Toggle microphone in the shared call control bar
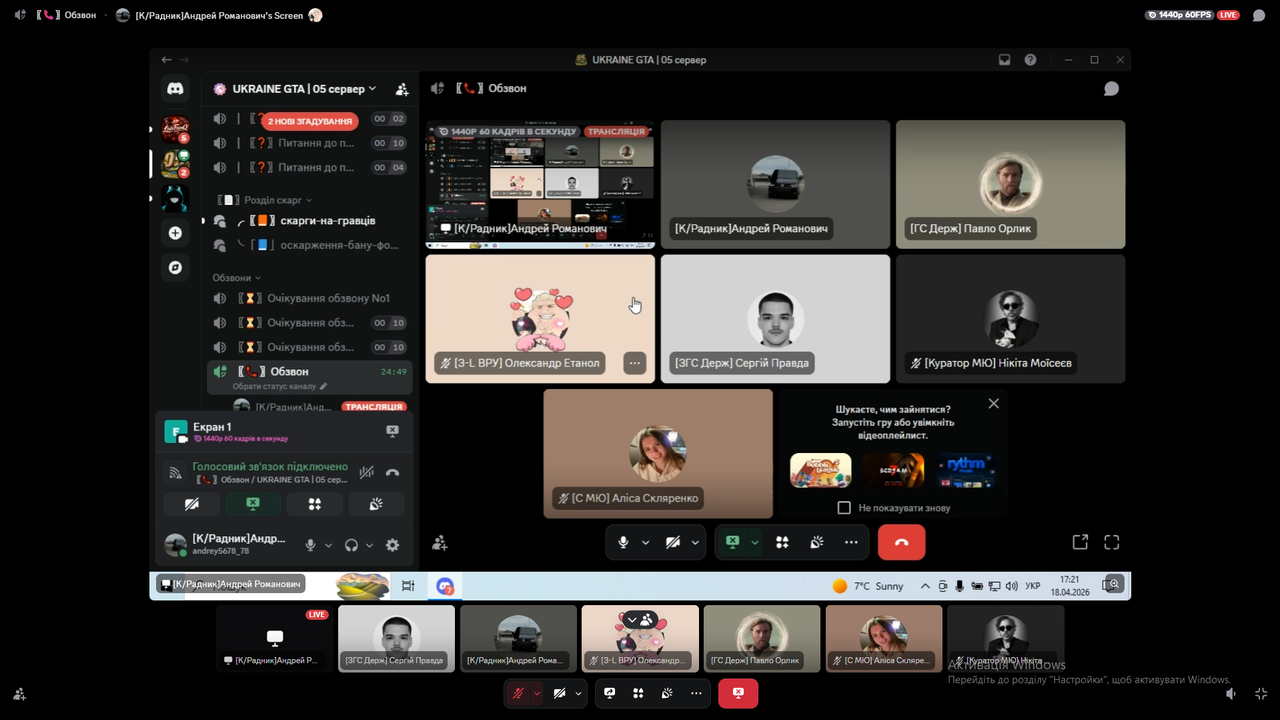 point(623,542)
